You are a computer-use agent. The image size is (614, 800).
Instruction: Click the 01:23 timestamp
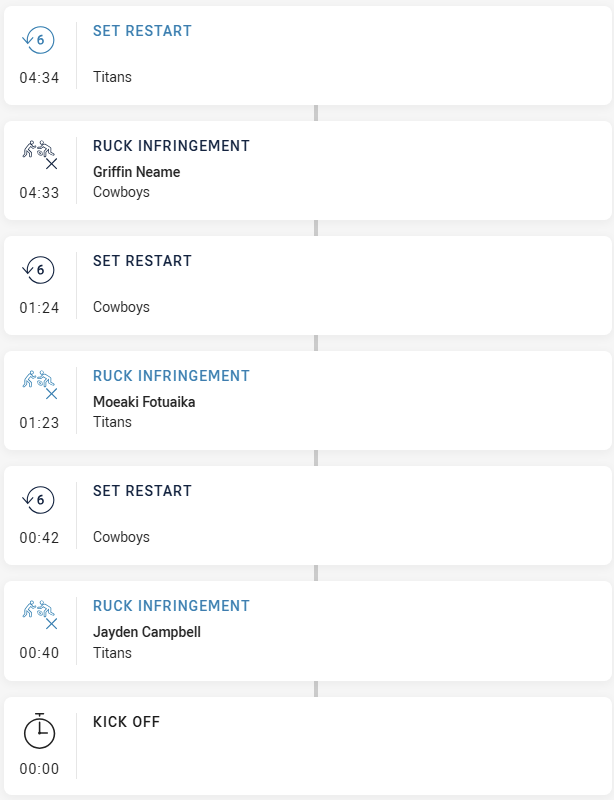(x=39, y=423)
